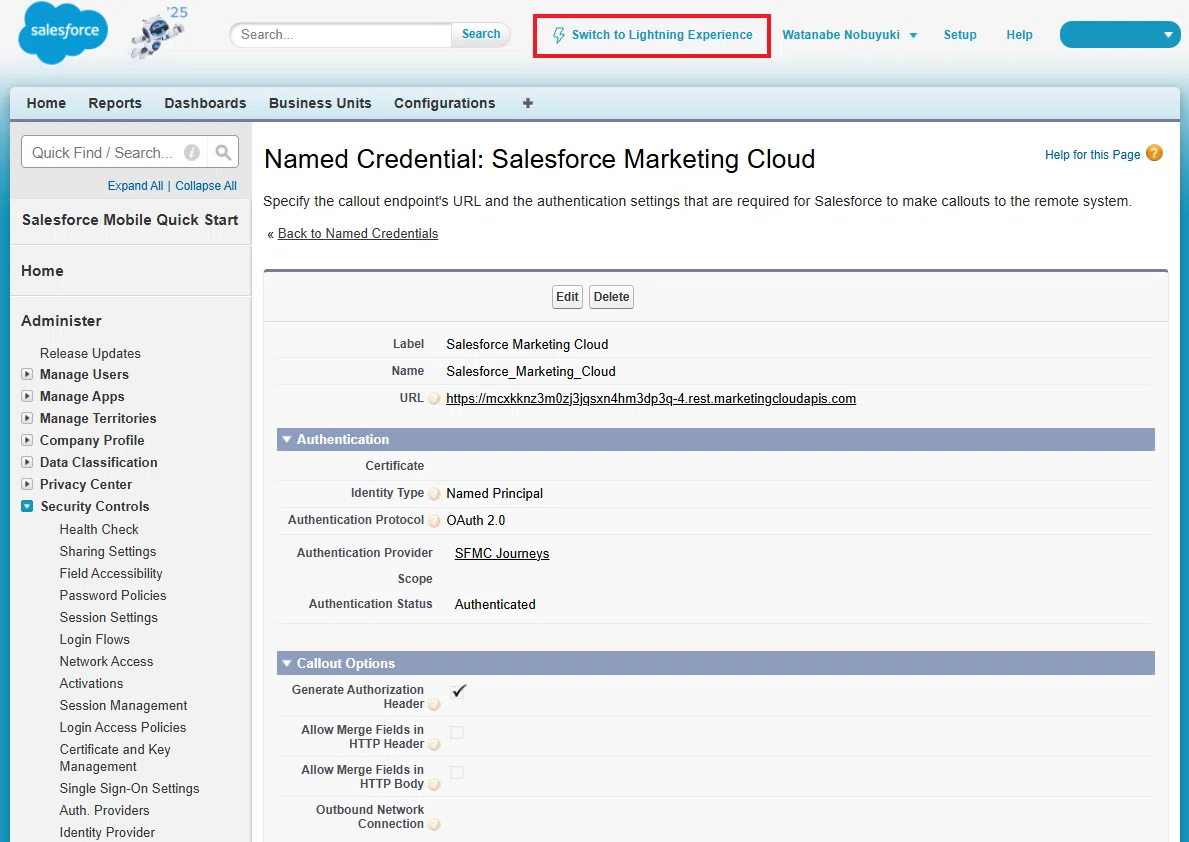The image size is (1189, 842).
Task: Click the help bubble for Merge Fields in HTTP Body
Action: click(434, 785)
